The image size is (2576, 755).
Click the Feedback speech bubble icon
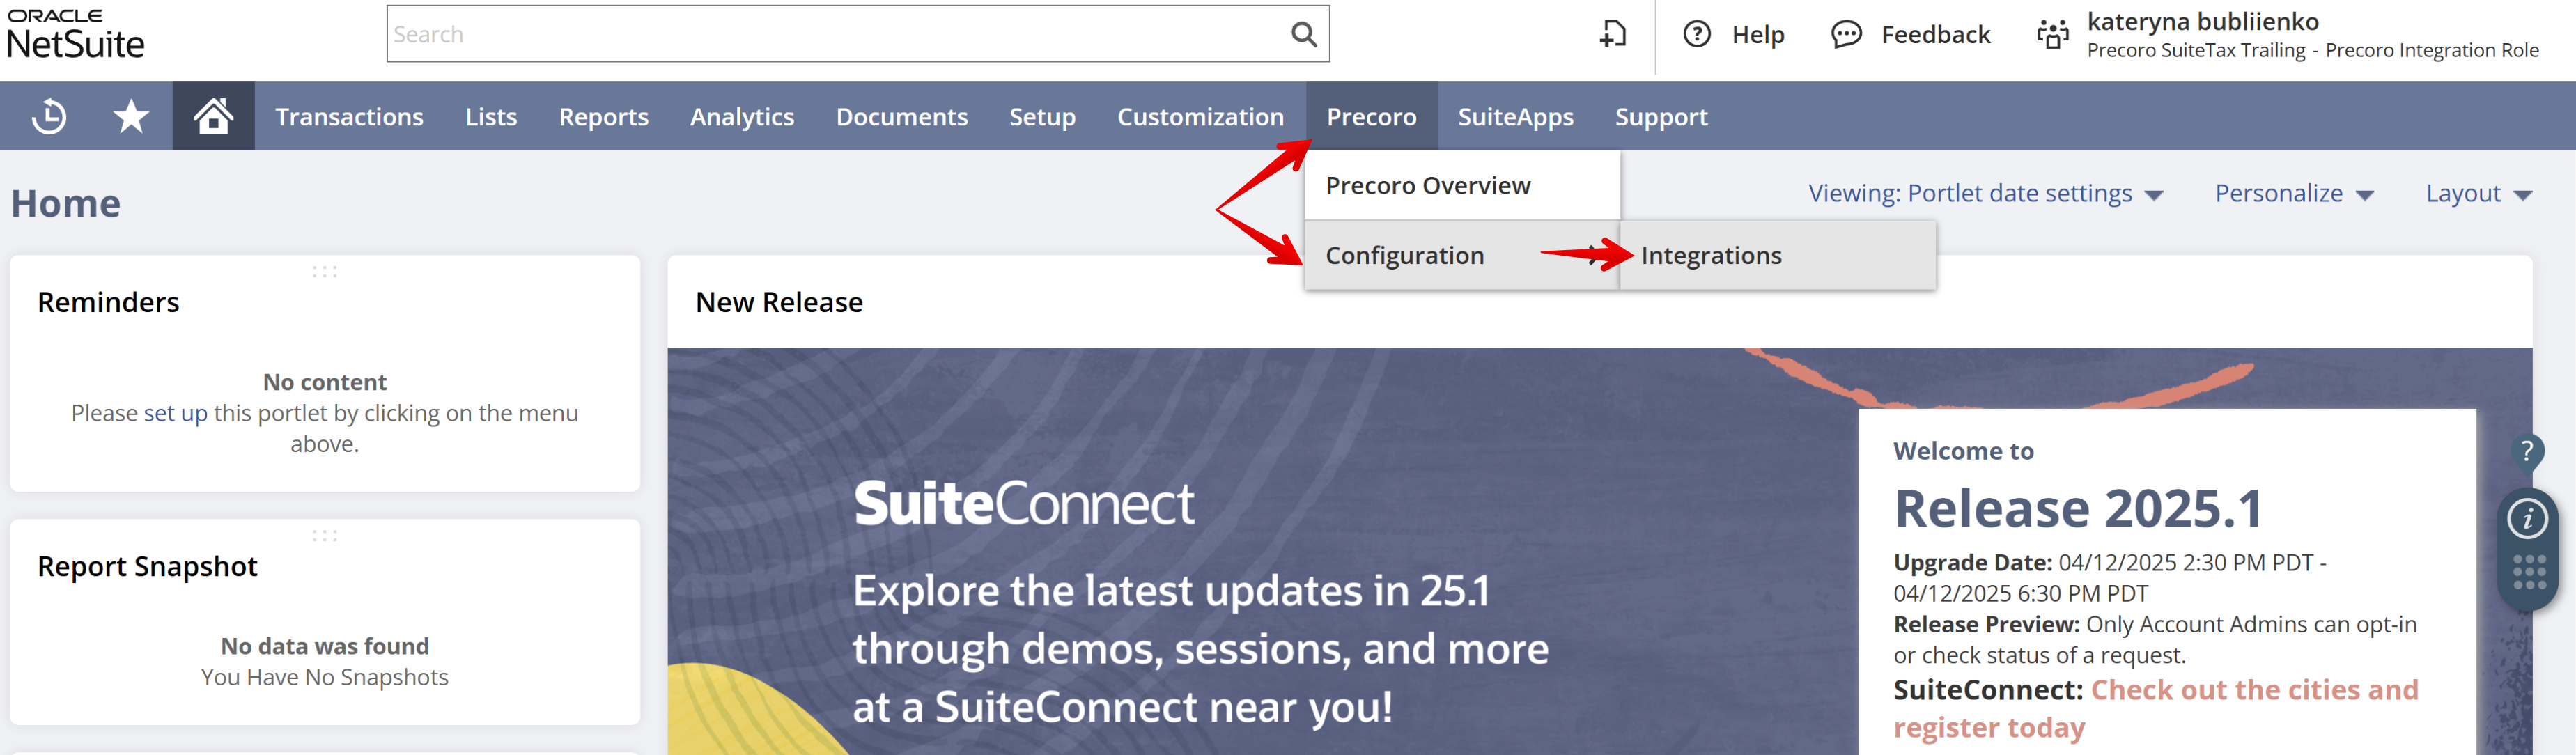[x=1846, y=34]
